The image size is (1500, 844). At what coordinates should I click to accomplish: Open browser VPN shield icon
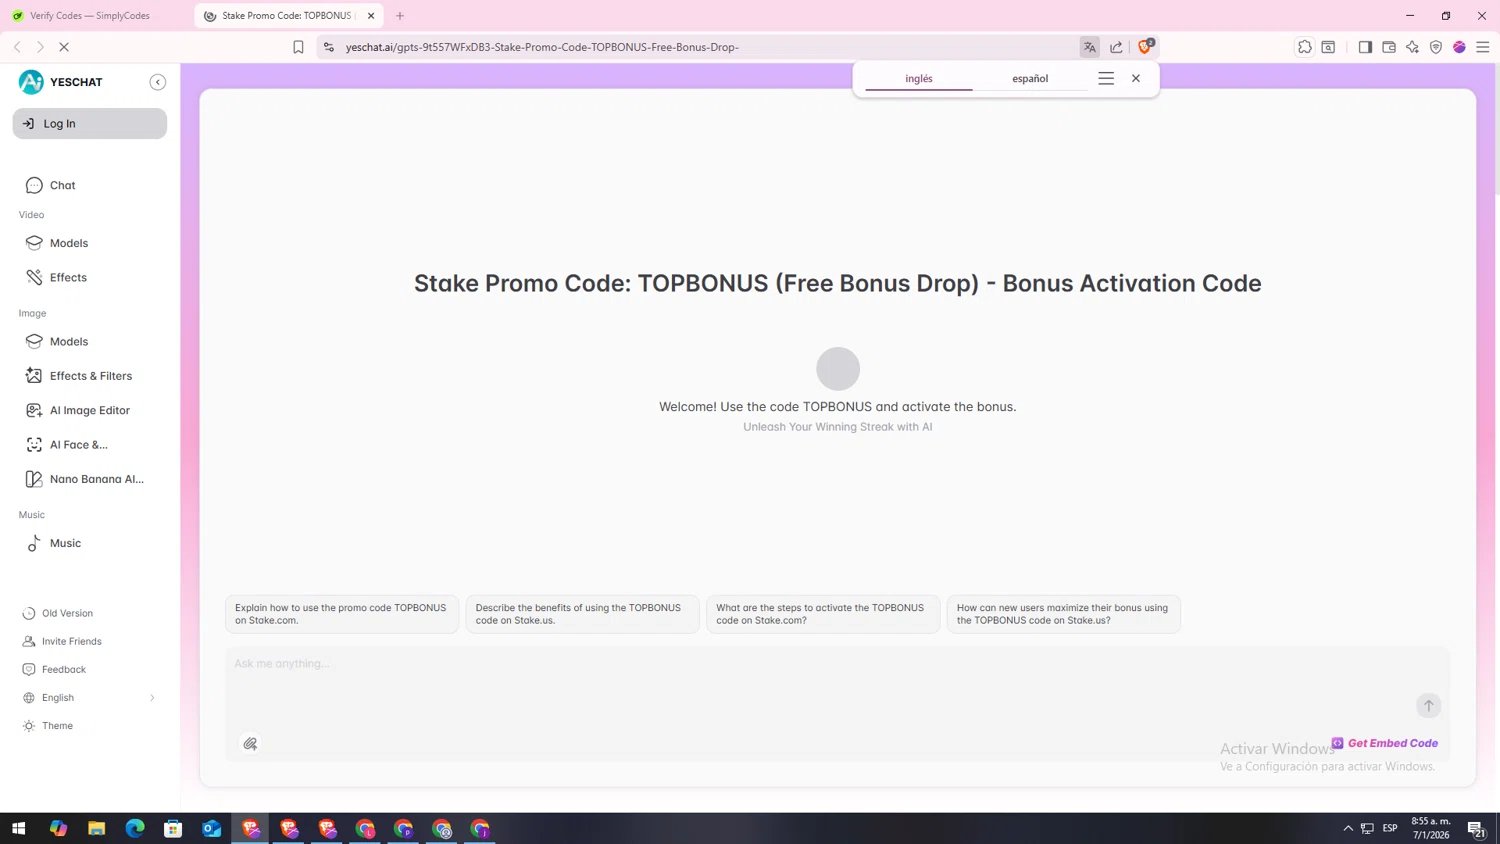(1436, 47)
